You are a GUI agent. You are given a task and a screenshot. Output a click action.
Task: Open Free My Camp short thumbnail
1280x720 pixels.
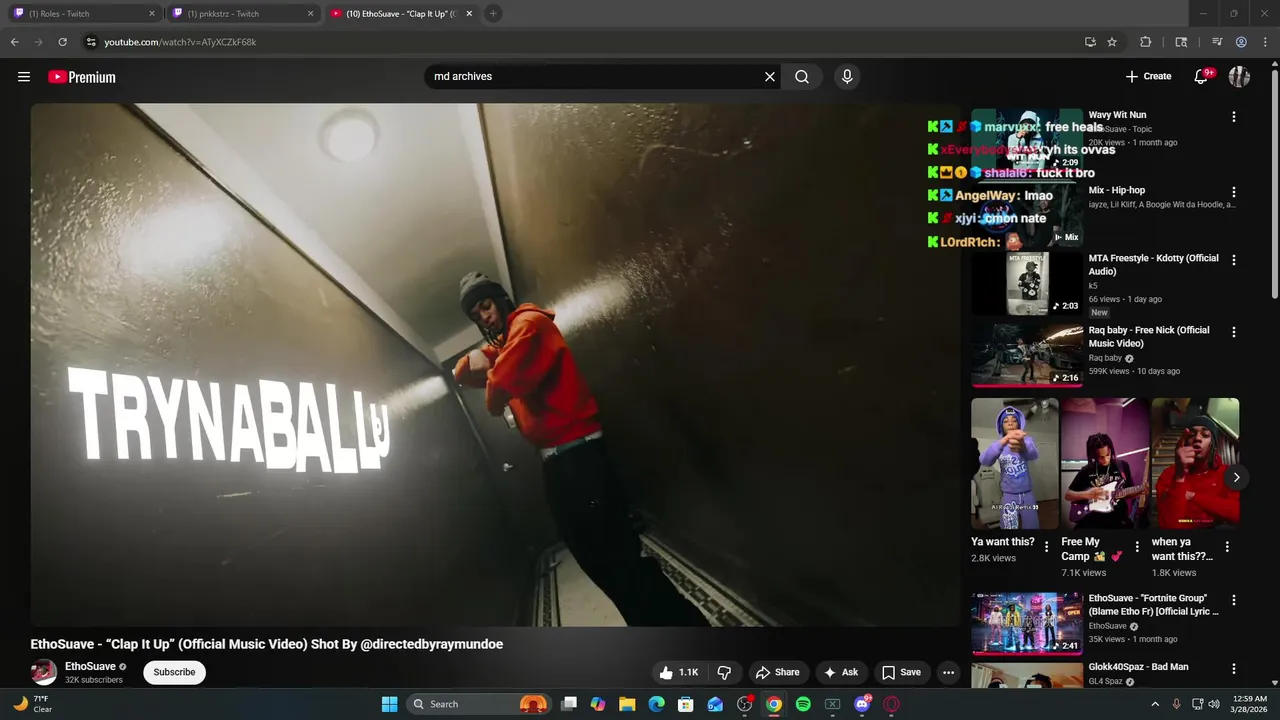[x=1105, y=464]
